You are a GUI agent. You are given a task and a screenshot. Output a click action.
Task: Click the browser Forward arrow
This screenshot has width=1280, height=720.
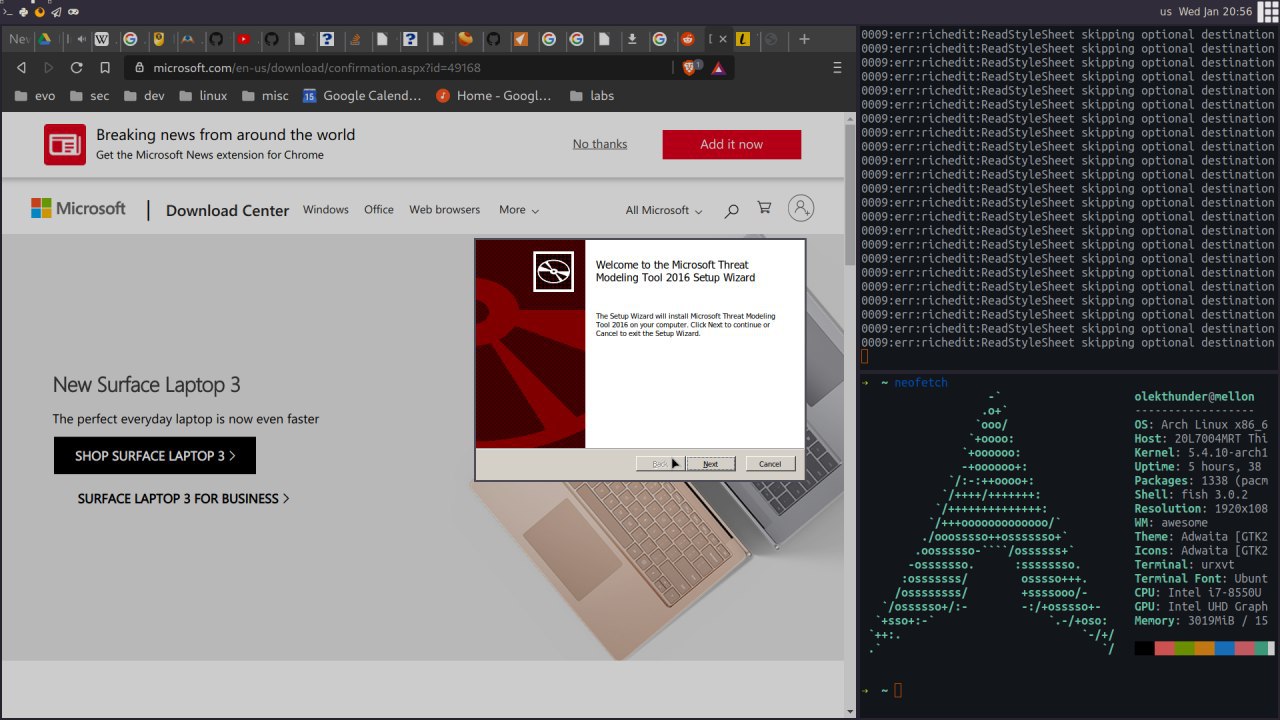point(49,67)
